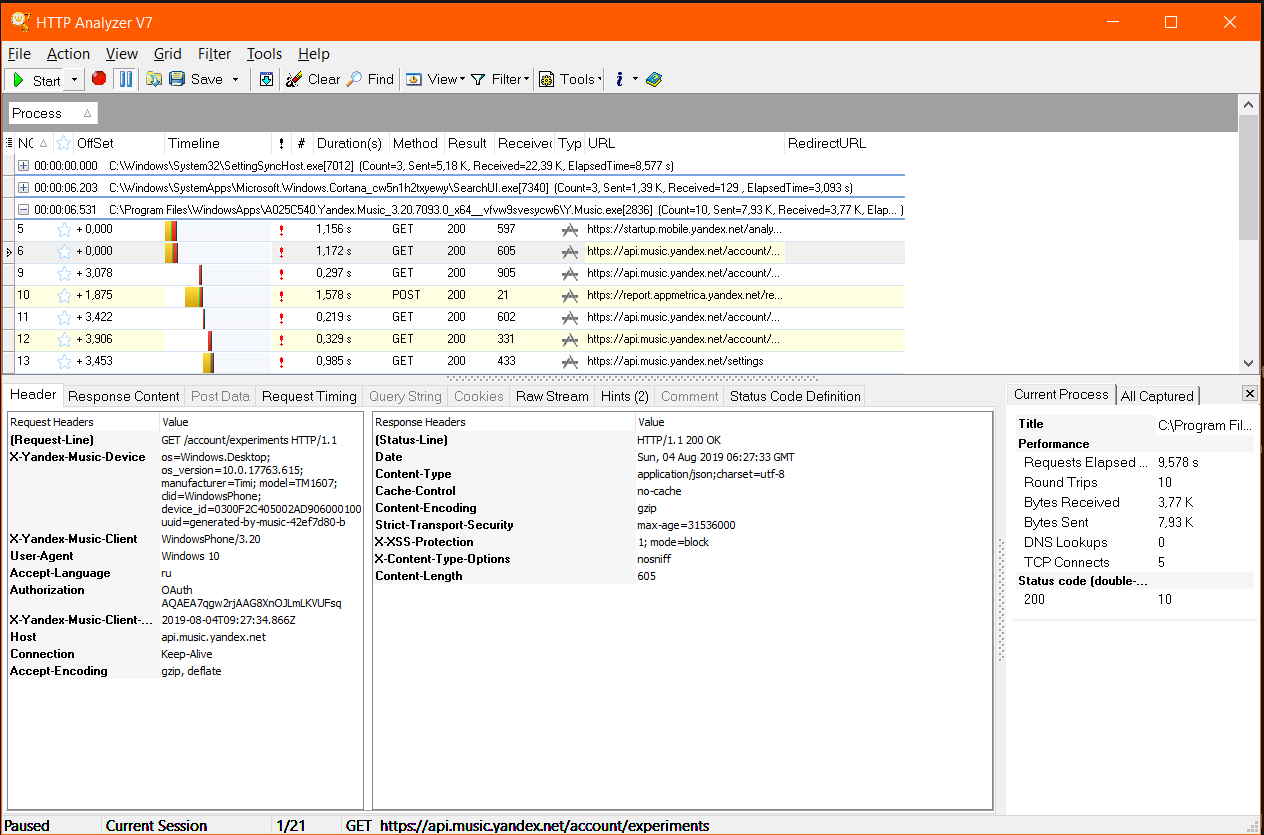
Task: Click the help book icon in toolbar
Action: 654,79
